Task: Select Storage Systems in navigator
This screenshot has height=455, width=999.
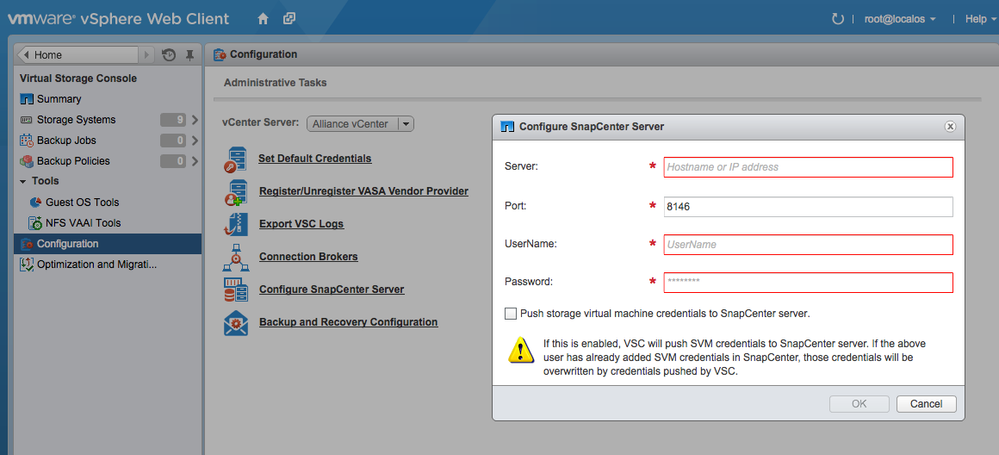Action: (76, 120)
